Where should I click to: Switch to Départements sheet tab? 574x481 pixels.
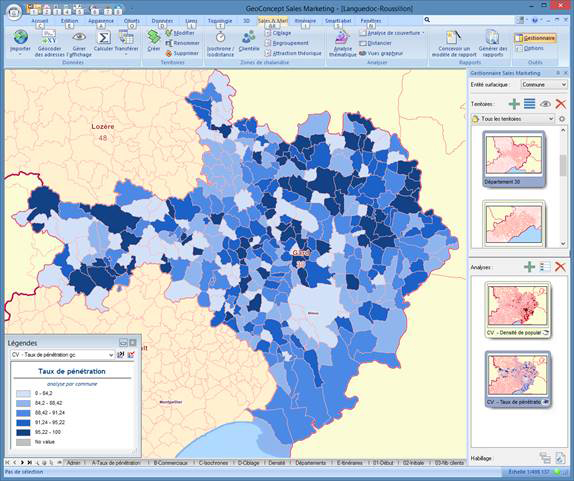pos(310,463)
